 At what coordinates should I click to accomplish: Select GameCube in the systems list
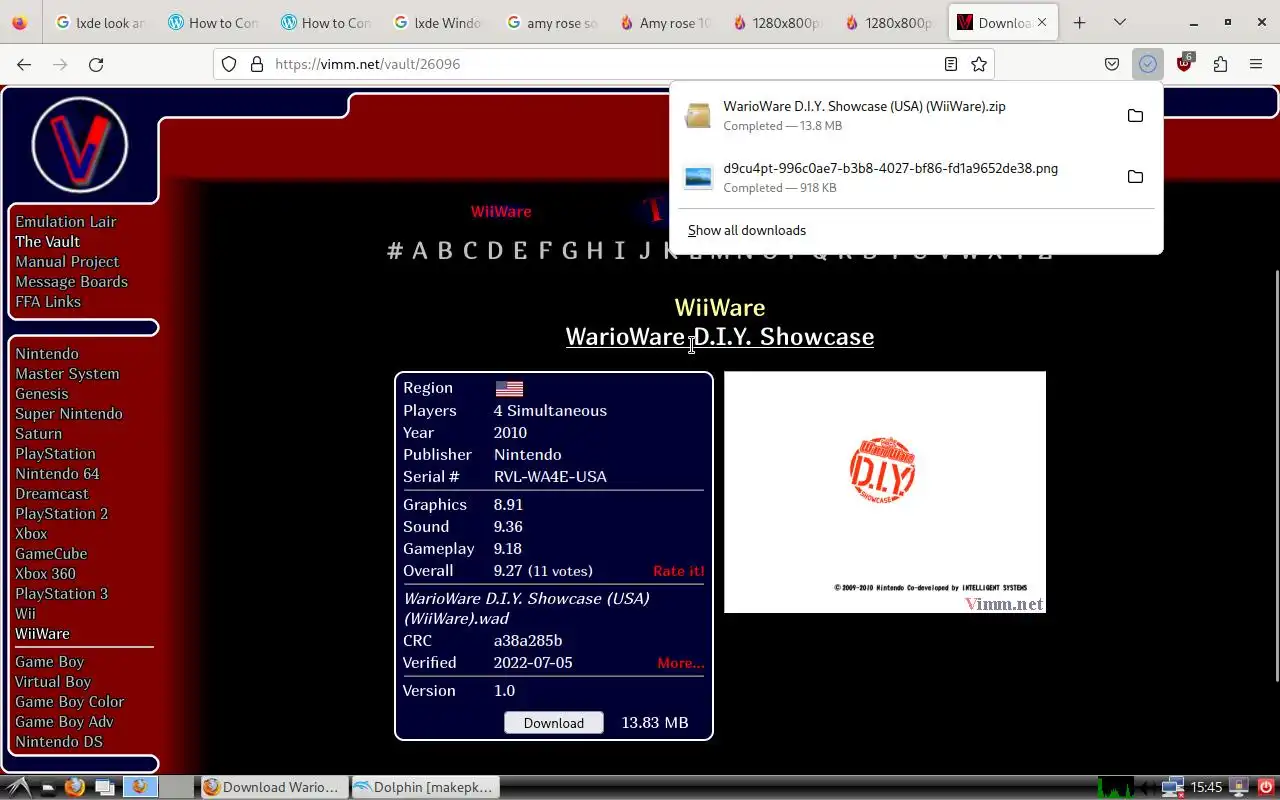pyautogui.click(x=51, y=554)
